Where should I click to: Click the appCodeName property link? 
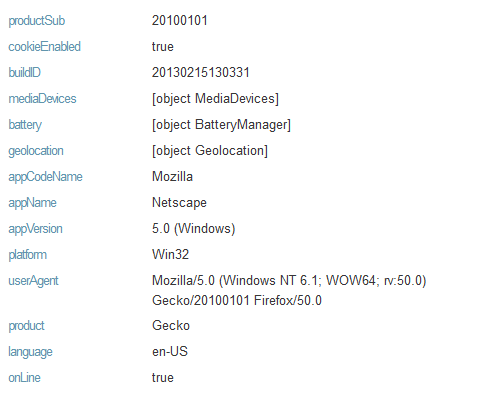(45, 177)
